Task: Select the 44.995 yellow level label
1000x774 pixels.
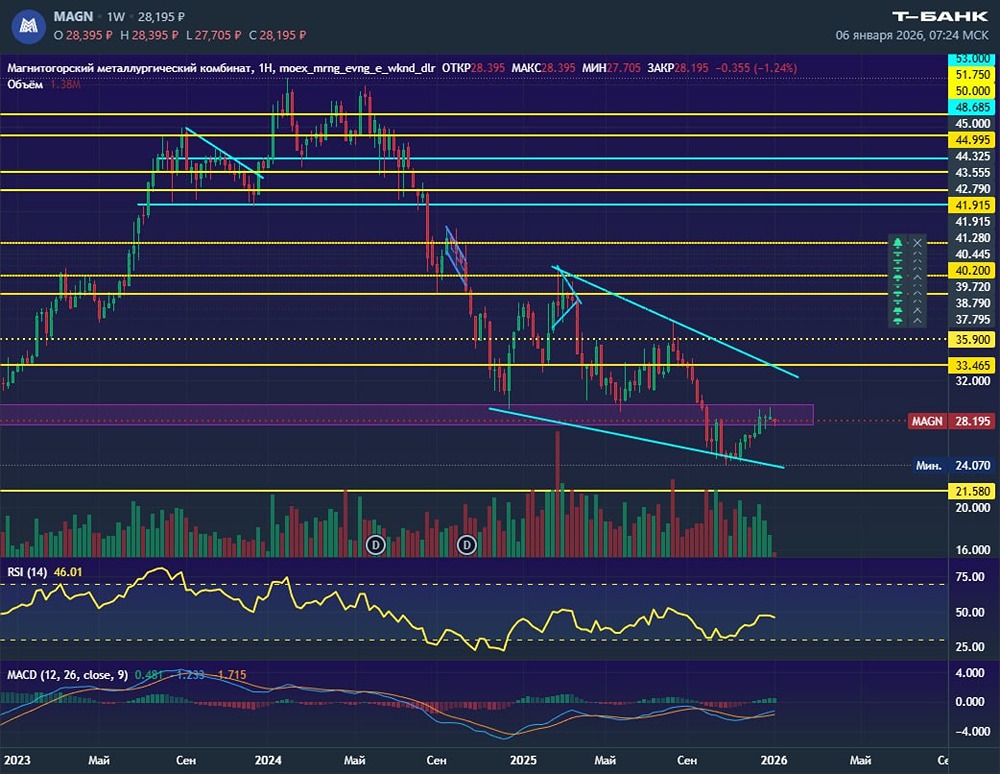Action: (x=973, y=140)
